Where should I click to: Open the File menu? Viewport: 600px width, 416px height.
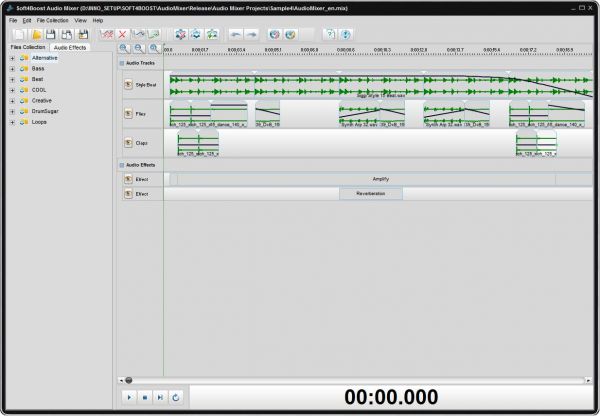point(13,20)
